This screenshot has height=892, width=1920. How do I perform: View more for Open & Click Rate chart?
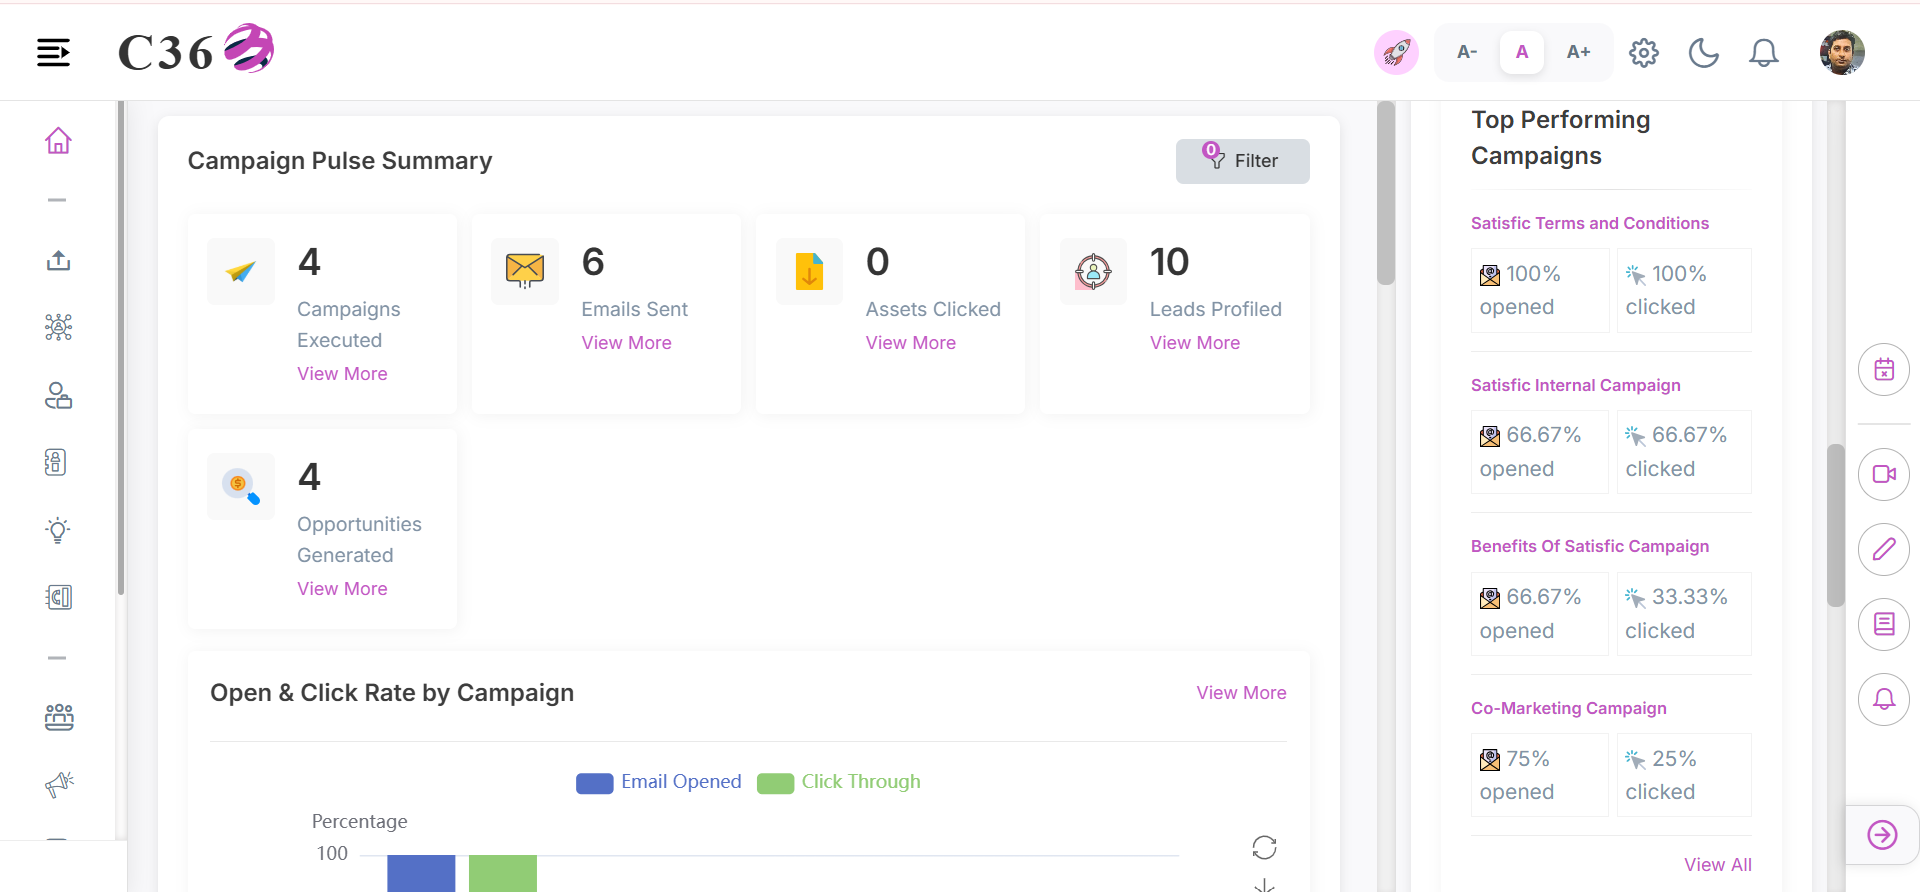[x=1241, y=692]
